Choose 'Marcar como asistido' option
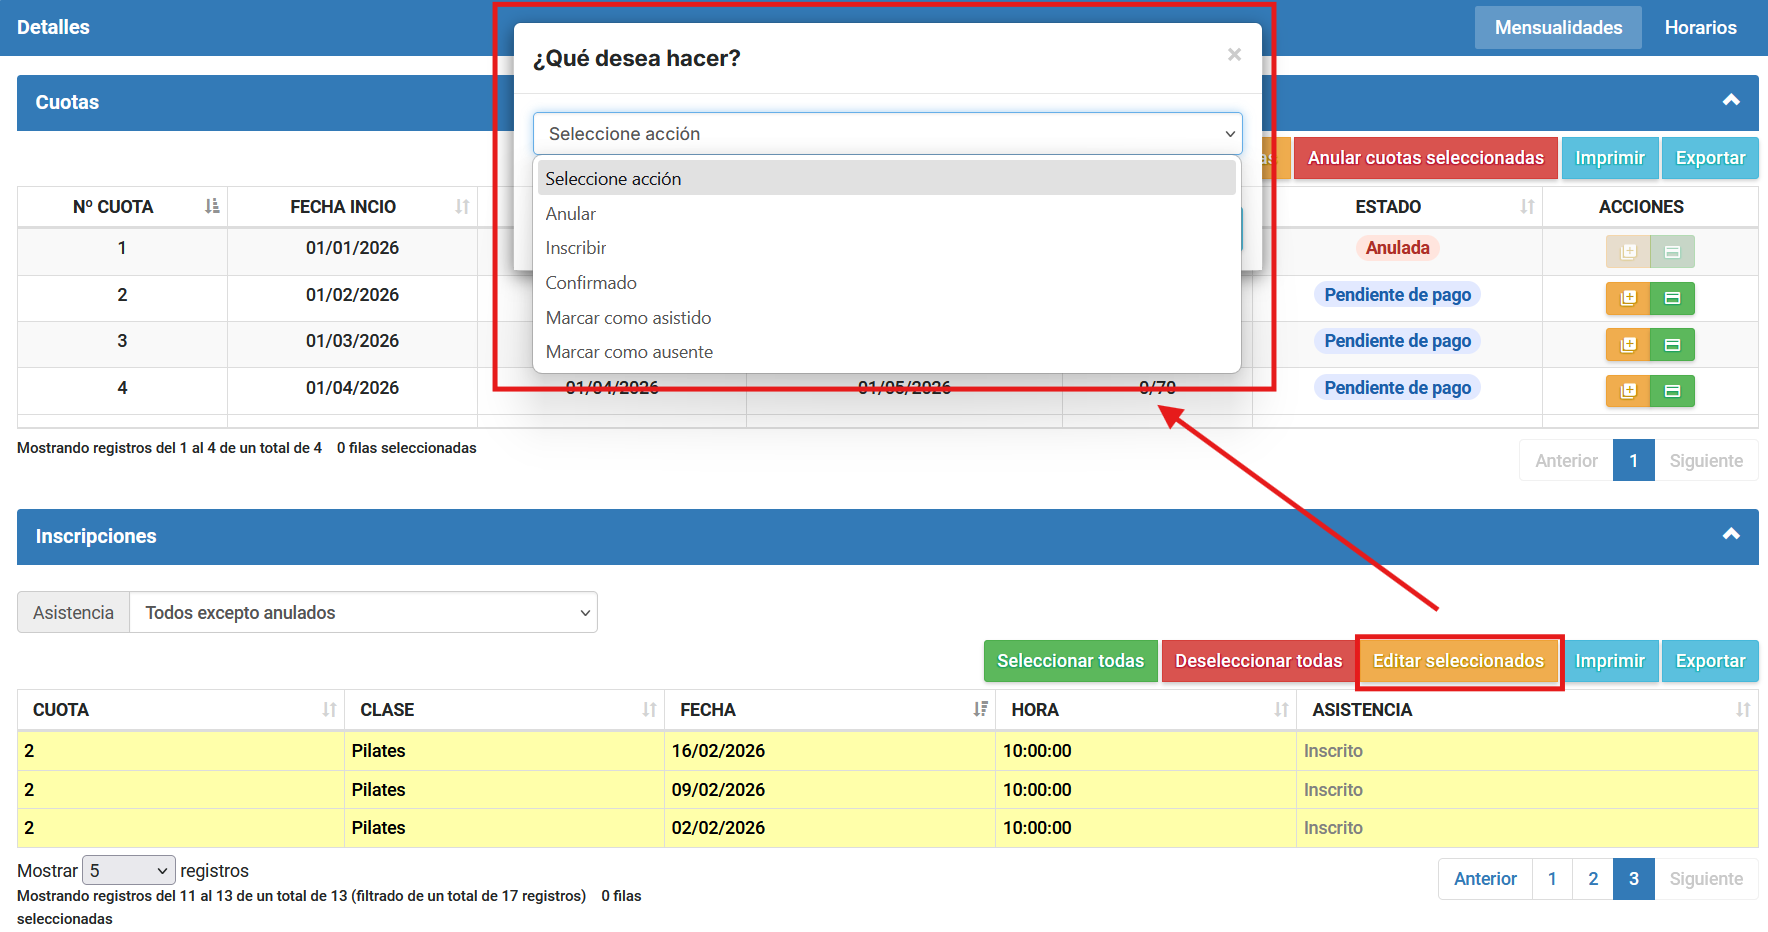Screen dimensions: 1768x932 click(x=628, y=318)
